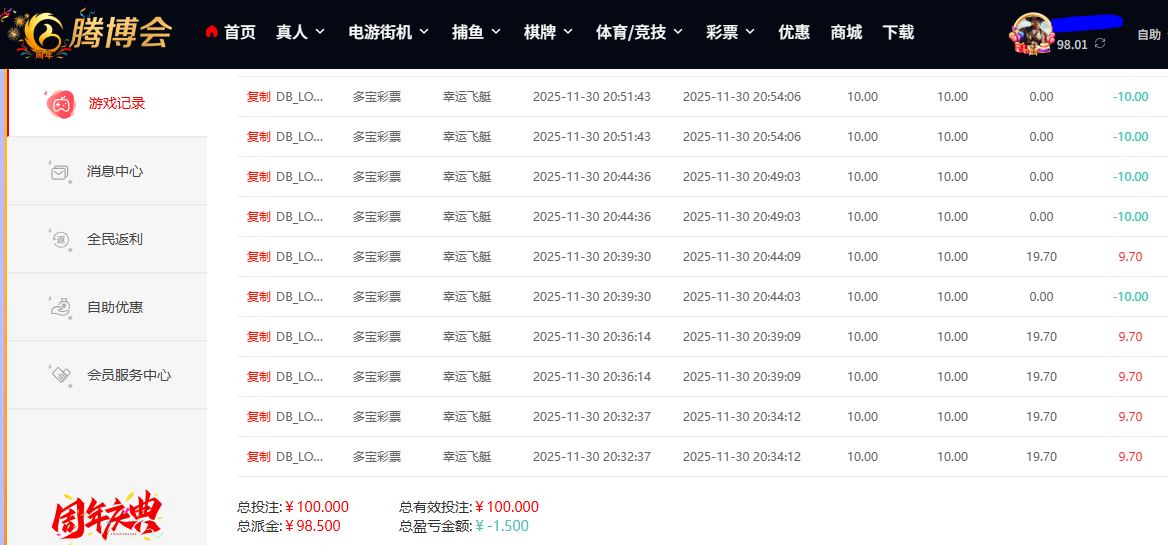The width and height of the screenshot is (1168, 545).
Task: Click 下载 in the top navigation
Action: tap(898, 32)
